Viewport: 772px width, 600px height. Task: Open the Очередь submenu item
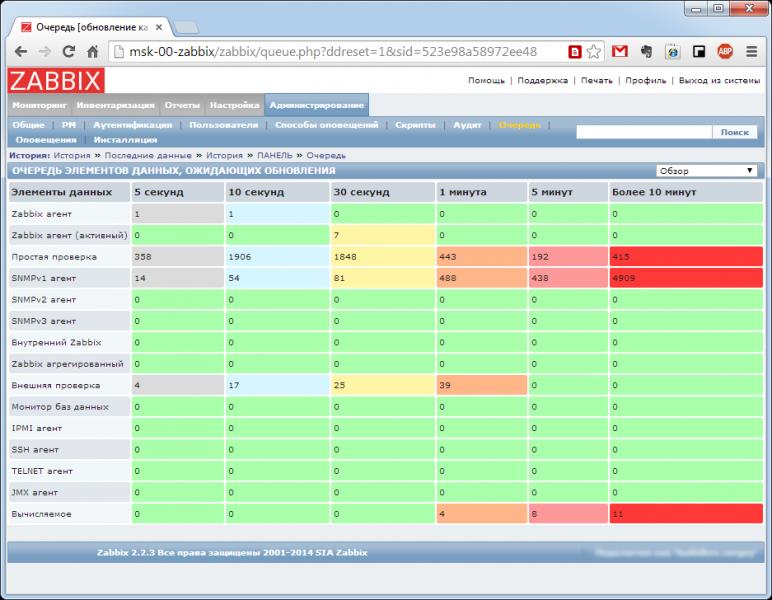point(519,125)
